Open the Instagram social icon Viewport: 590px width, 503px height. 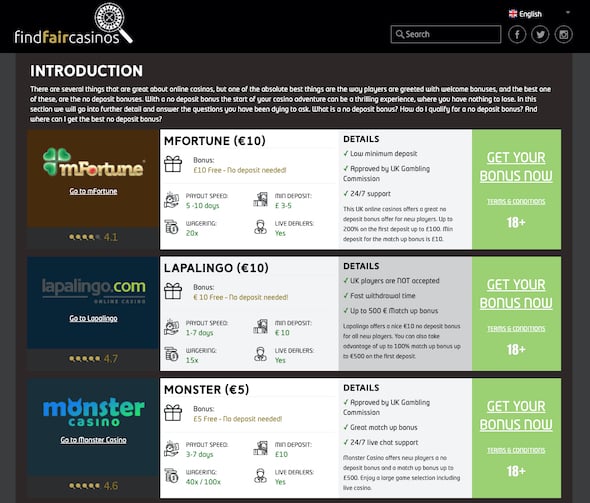coord(563,35)
